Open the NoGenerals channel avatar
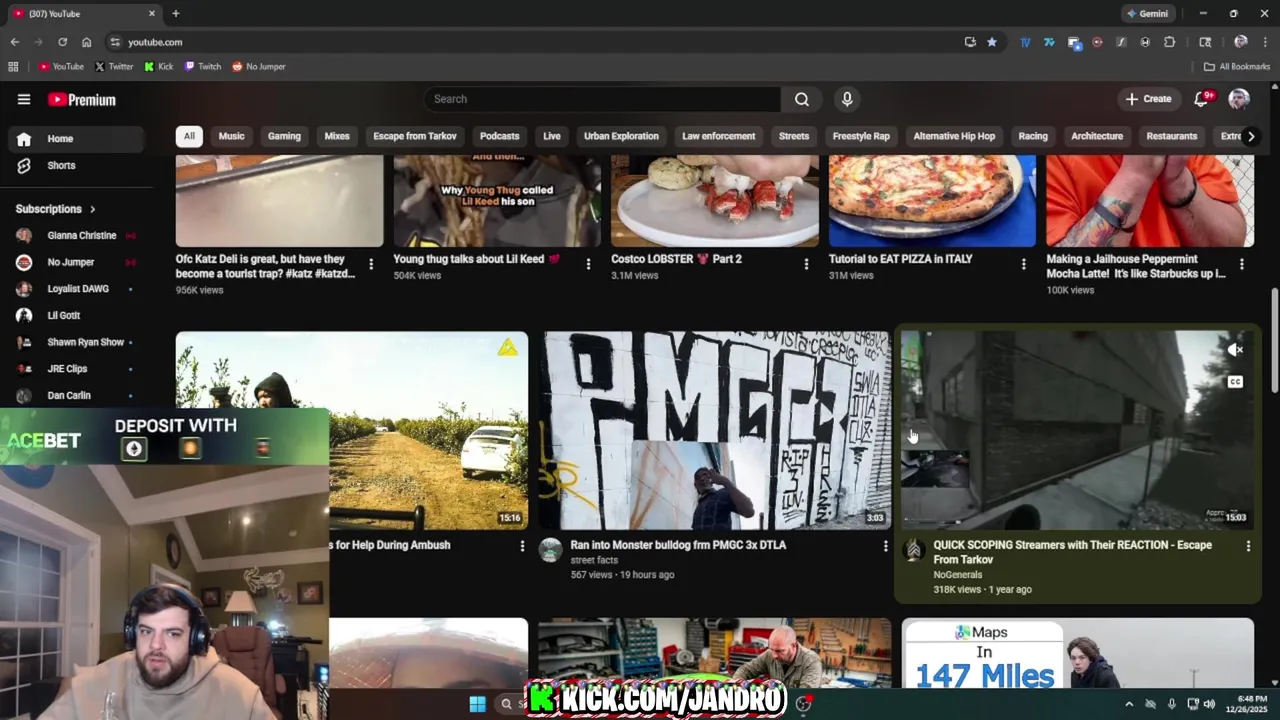1280x720 pixels. (913, 550)
